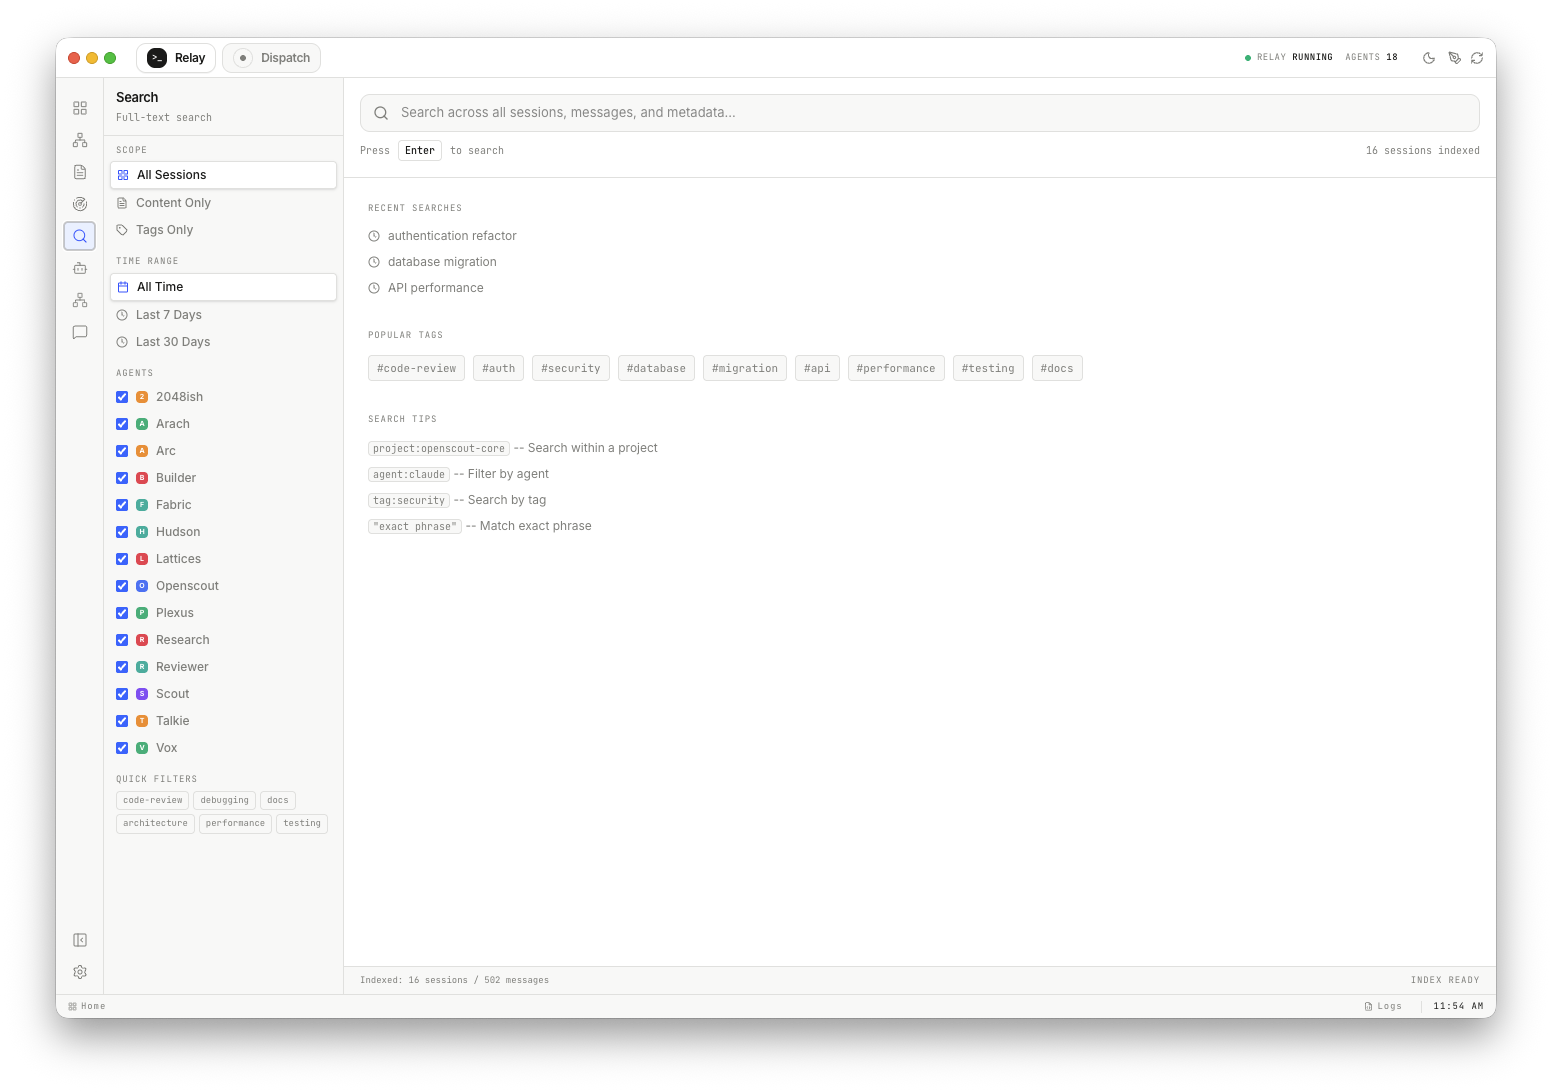Click the moon dark mode icon
The width and height of the screenshot is (1552, 1092).
[x=1429, y=58]
